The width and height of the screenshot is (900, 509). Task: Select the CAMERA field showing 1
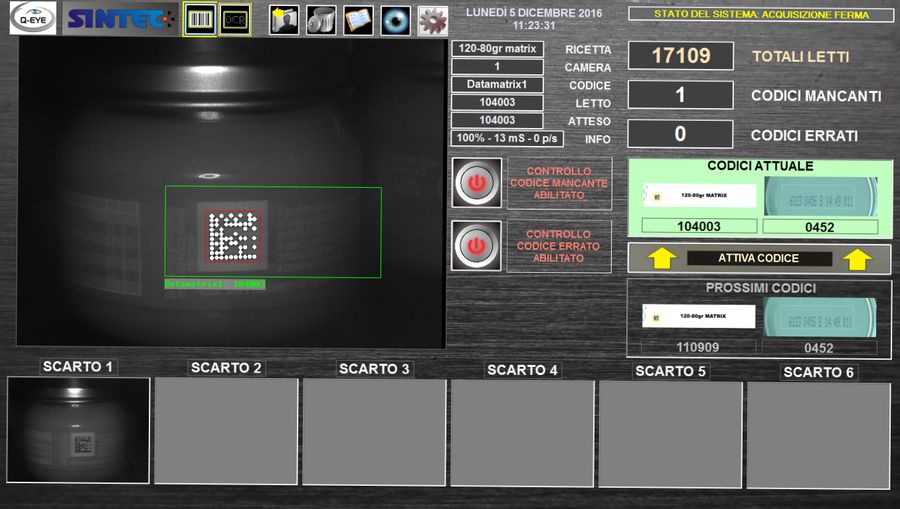(x=498, y=67)
